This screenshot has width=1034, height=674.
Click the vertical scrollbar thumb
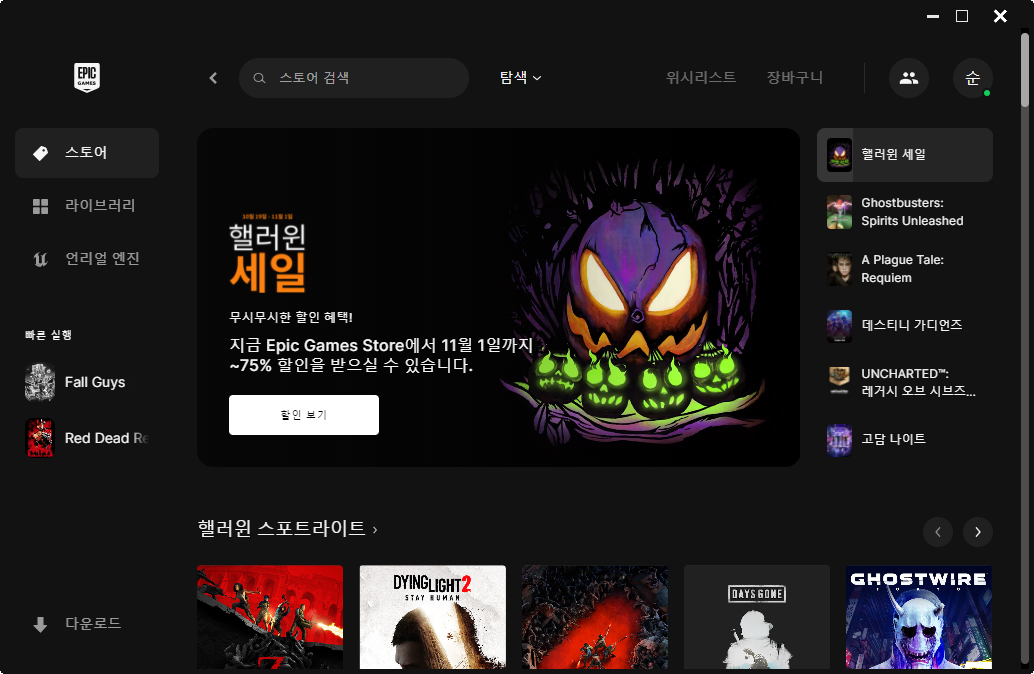[1025, 69]
